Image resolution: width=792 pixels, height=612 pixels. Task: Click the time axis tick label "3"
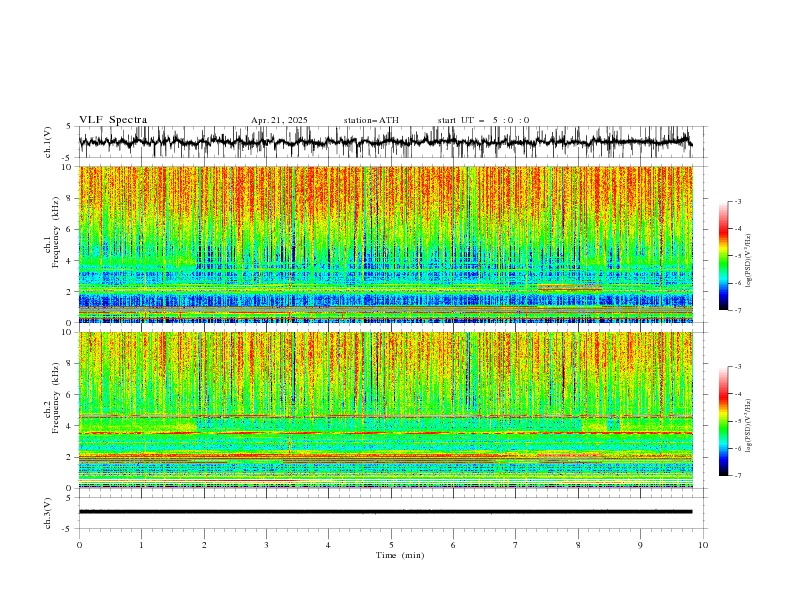266,545
